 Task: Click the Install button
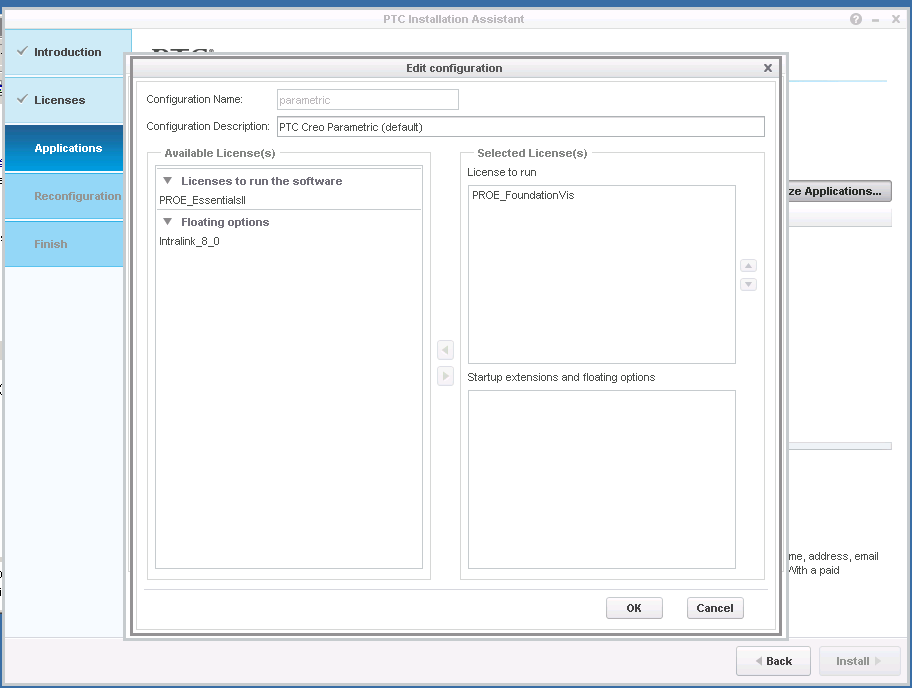[859, 661]
